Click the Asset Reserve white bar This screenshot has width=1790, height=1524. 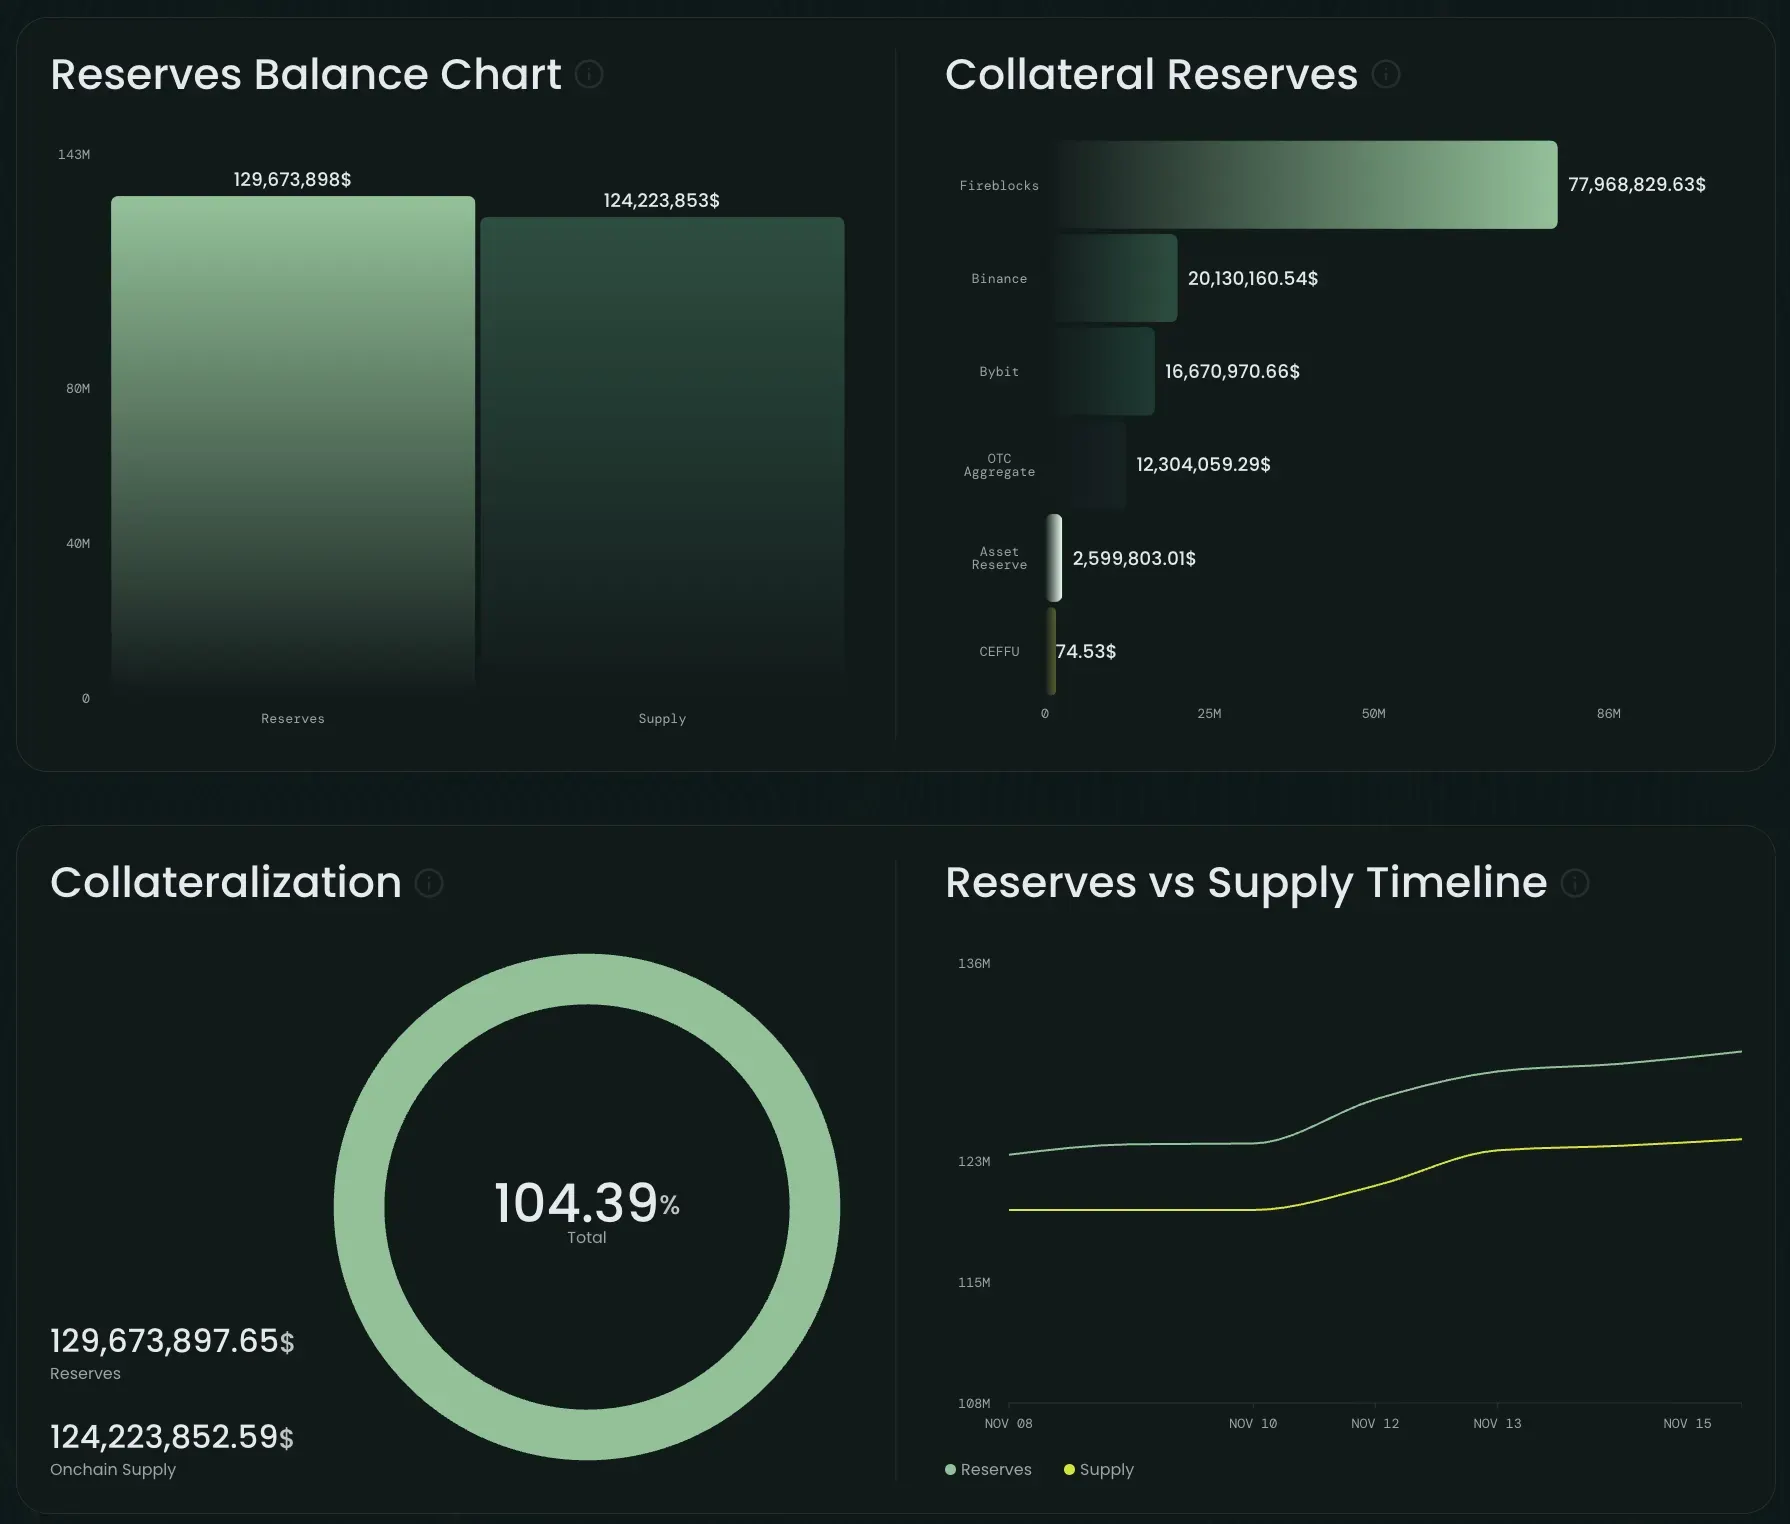coord(1054,558)
